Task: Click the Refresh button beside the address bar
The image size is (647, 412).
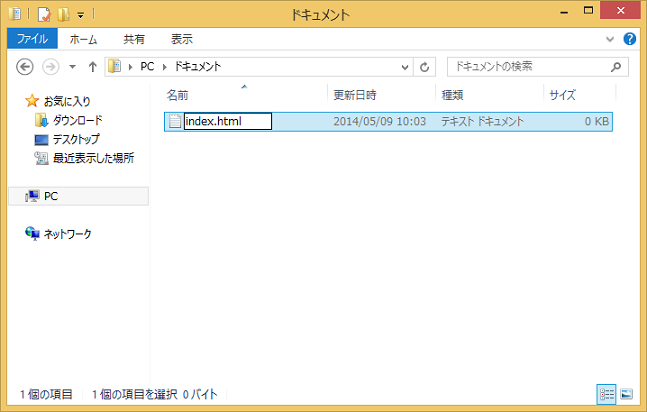Action: (426, 67)
